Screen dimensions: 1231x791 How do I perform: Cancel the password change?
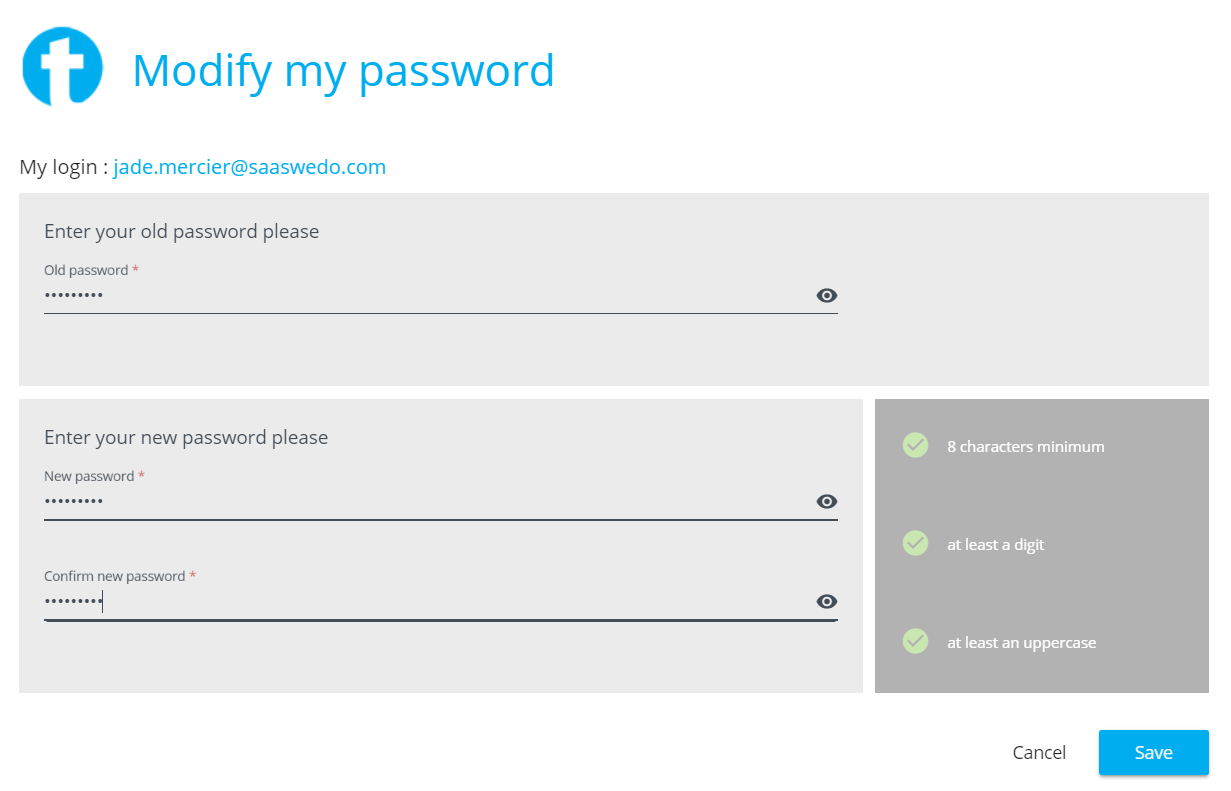pos(1039,753)
